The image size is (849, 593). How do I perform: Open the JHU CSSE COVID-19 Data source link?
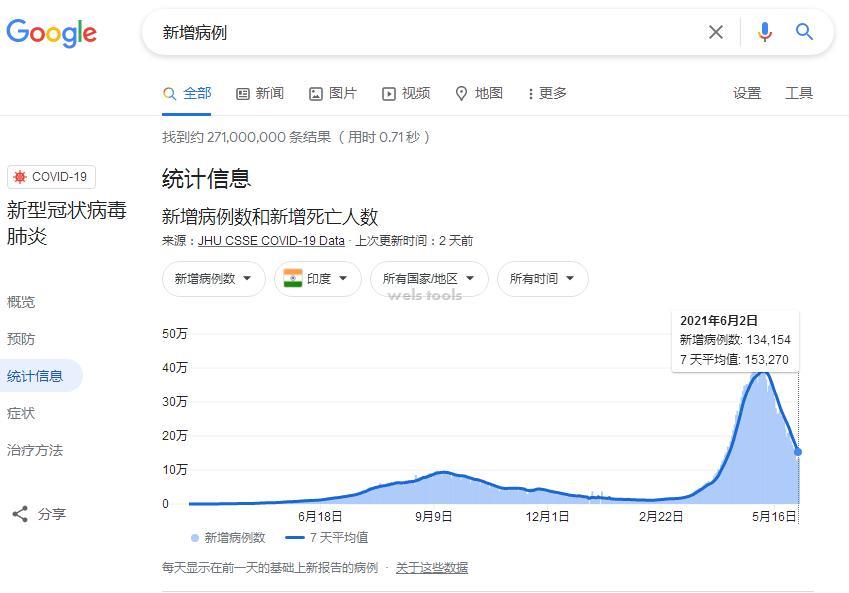tap(271, 240)
